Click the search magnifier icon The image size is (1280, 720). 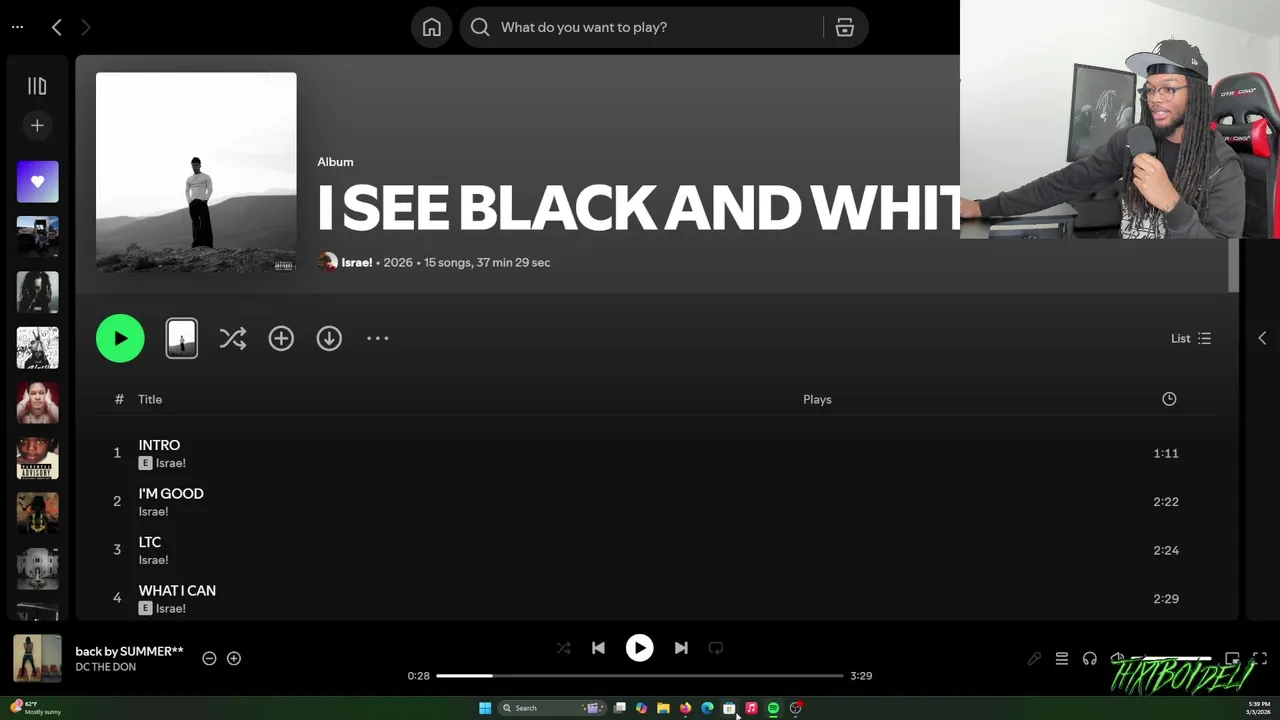point(480,27)
